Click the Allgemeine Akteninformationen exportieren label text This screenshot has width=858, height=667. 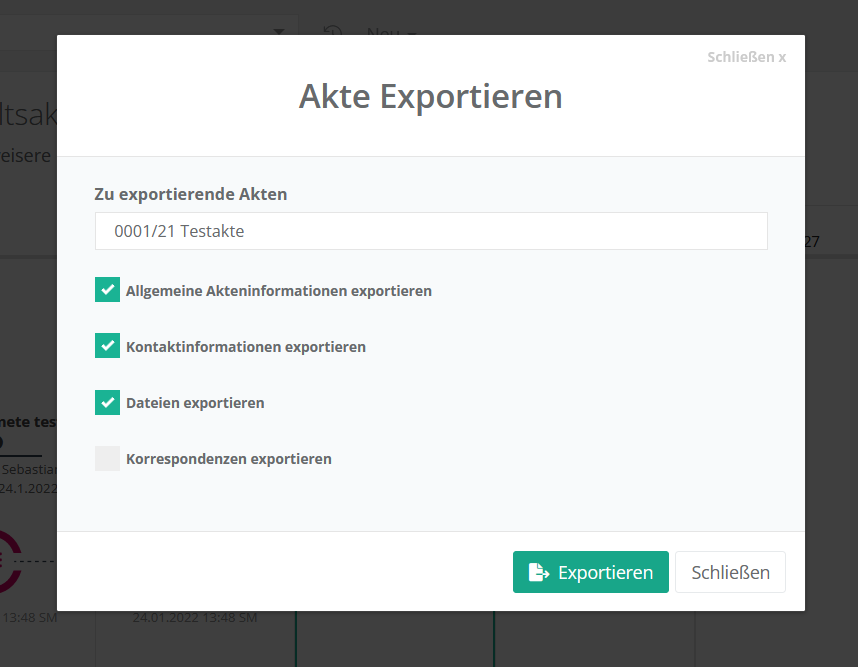pos(279,291)
